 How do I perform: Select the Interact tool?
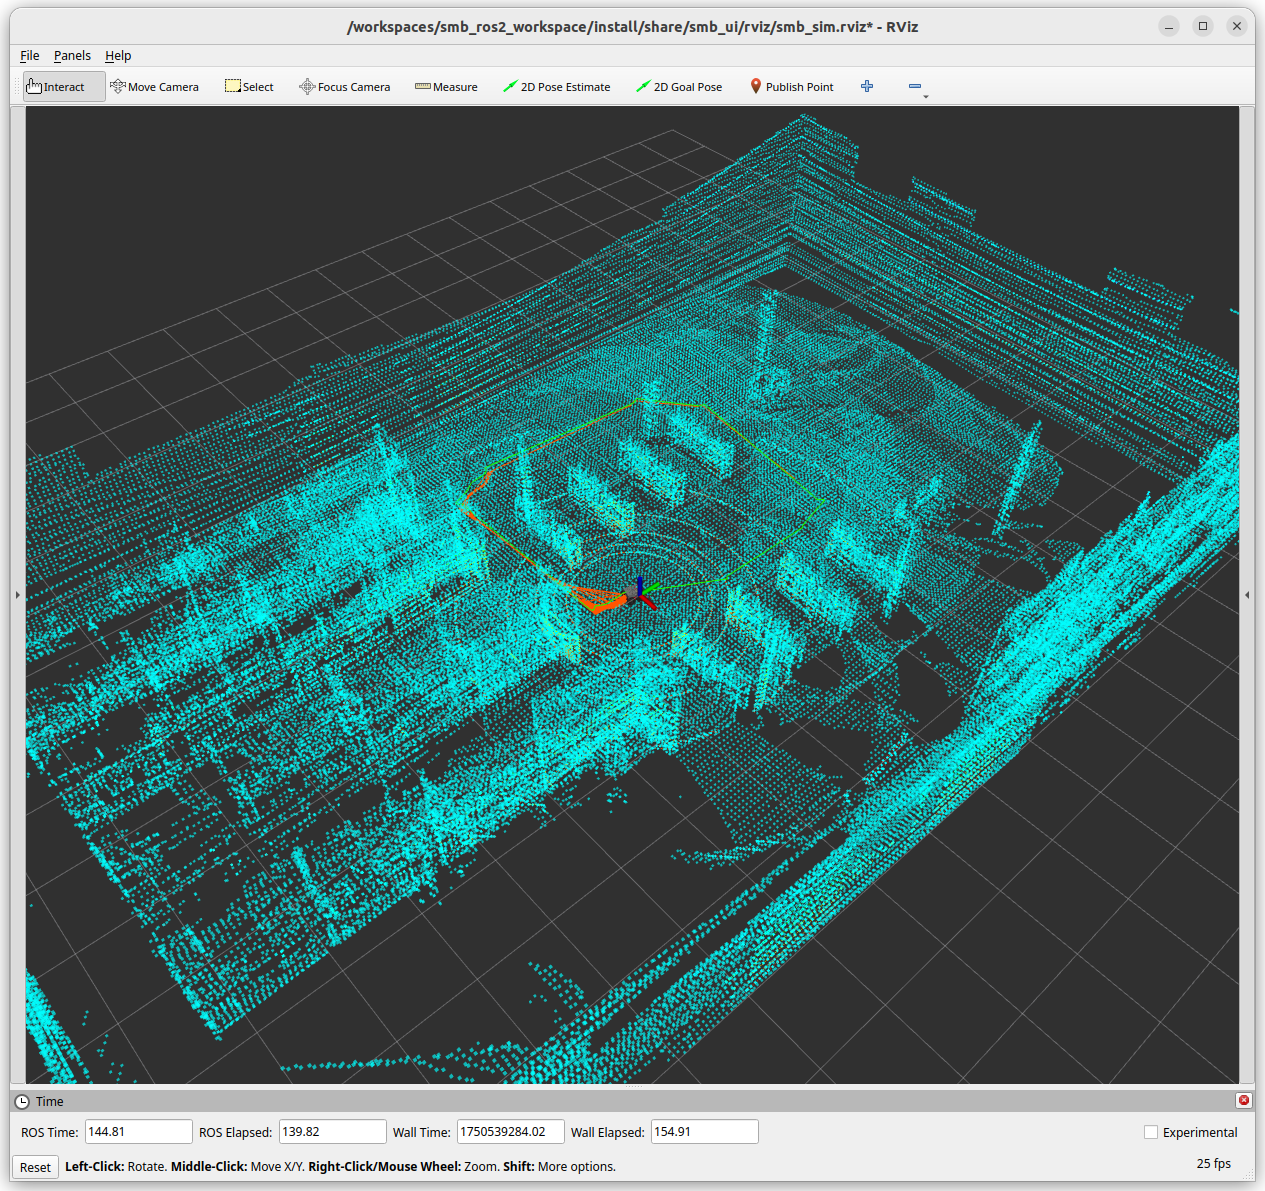[x=64, y=87]
